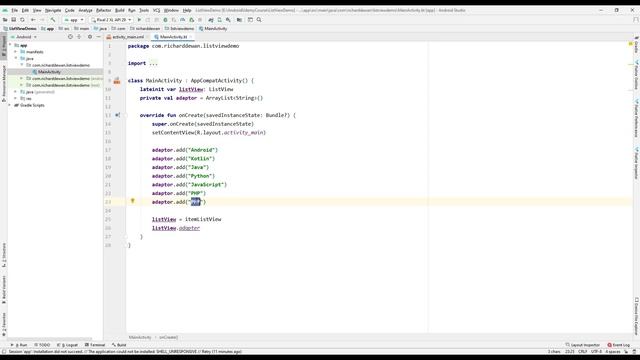Switch to the activity_main.xml editor tab

pyautogui.click(x=128, y=37)
